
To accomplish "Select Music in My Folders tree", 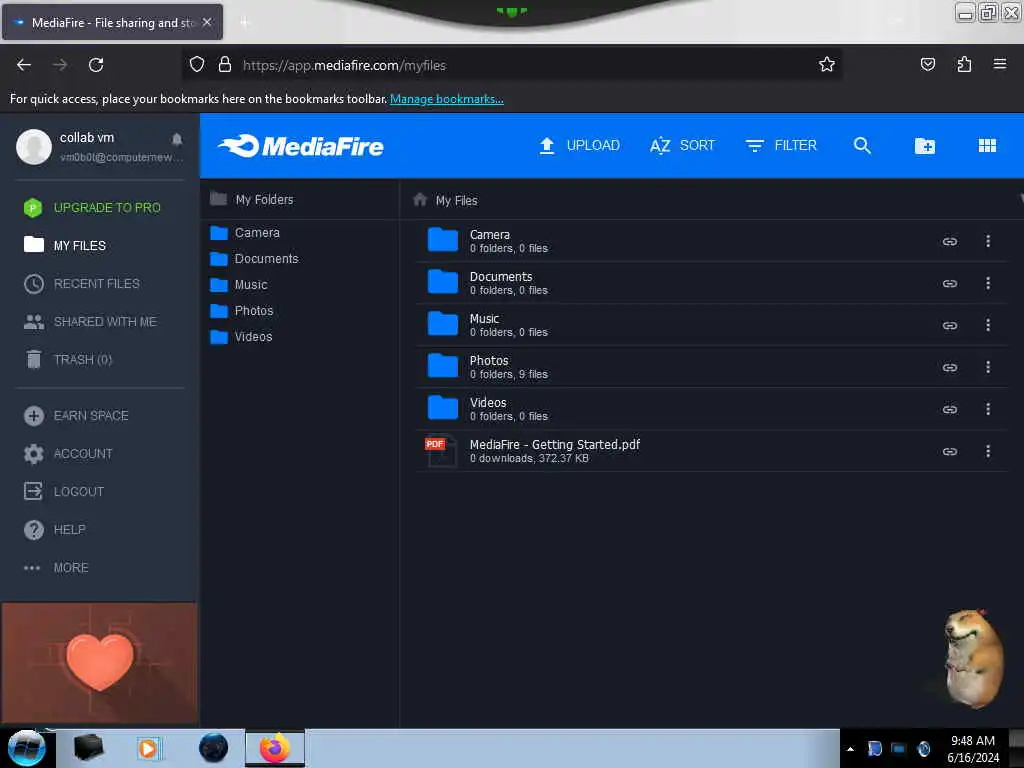I will (x=238, y=285).
